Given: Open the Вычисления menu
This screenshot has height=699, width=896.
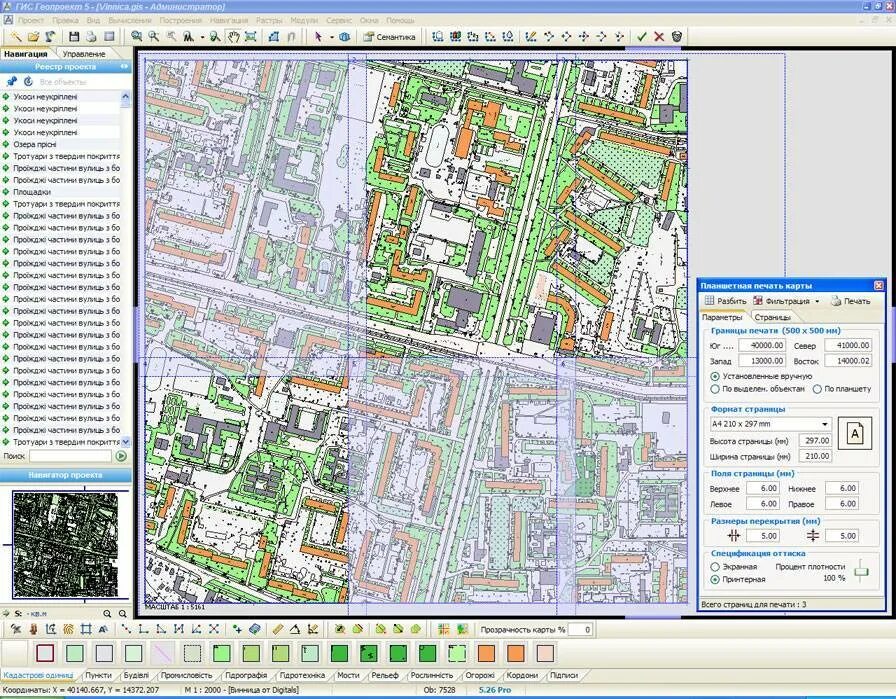Looking at the screenshot, I should [130, 20].
